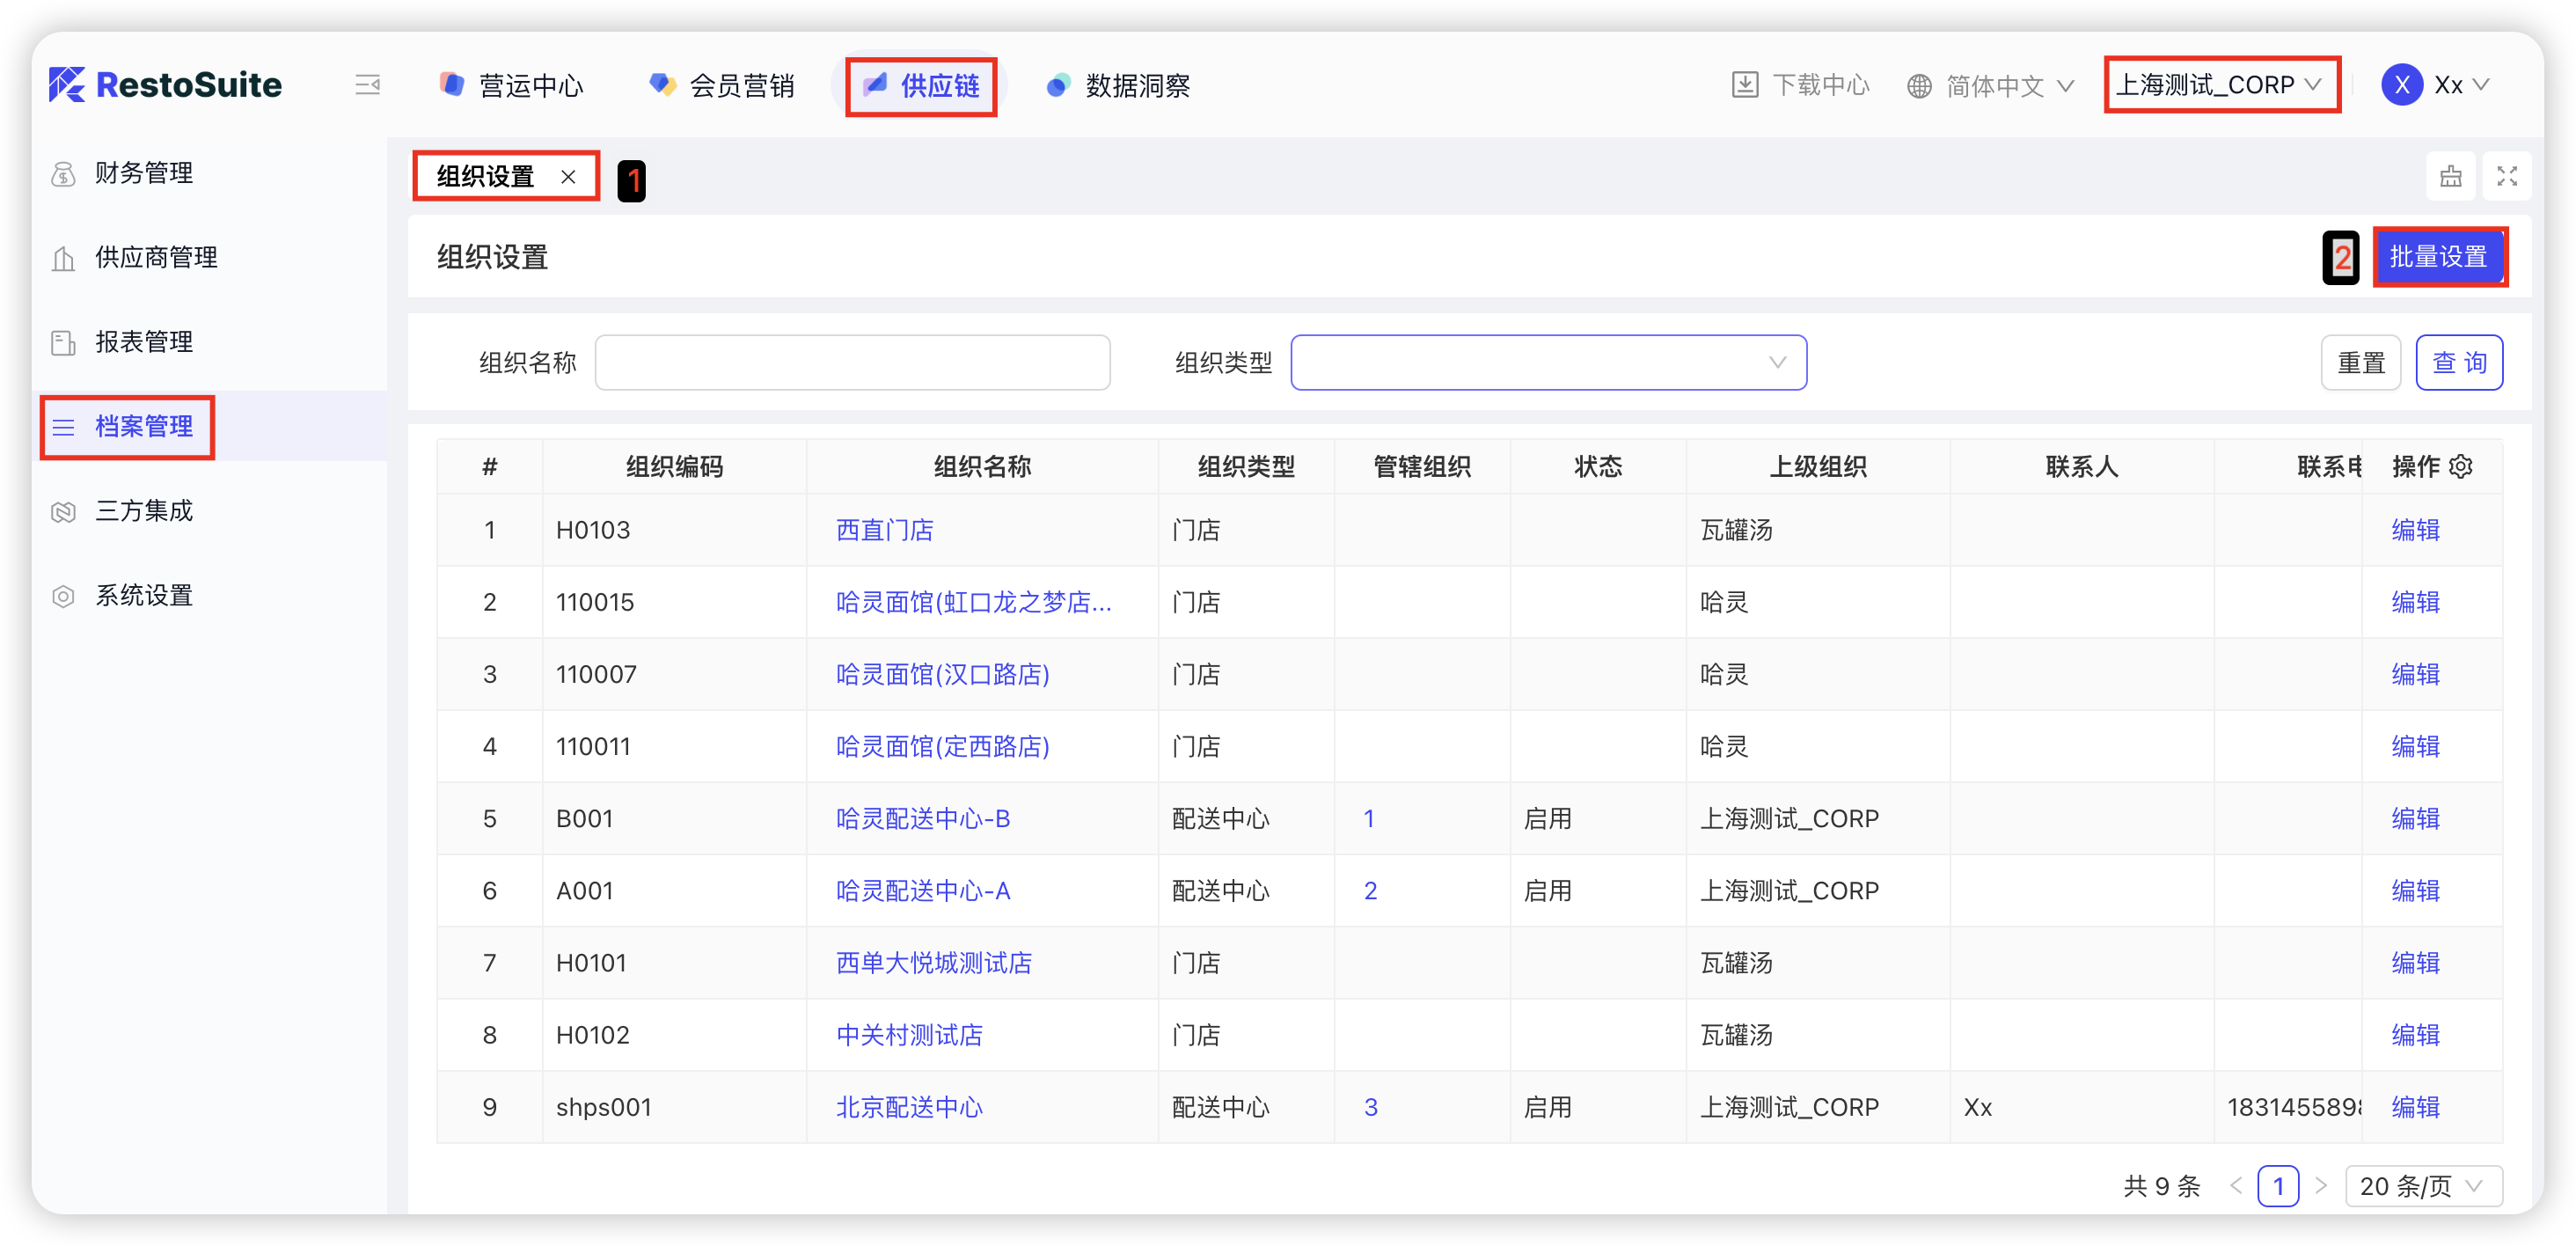Focus the 组织名称 input field
This screenshot has height=1246, width=2576.
(852, 362)
